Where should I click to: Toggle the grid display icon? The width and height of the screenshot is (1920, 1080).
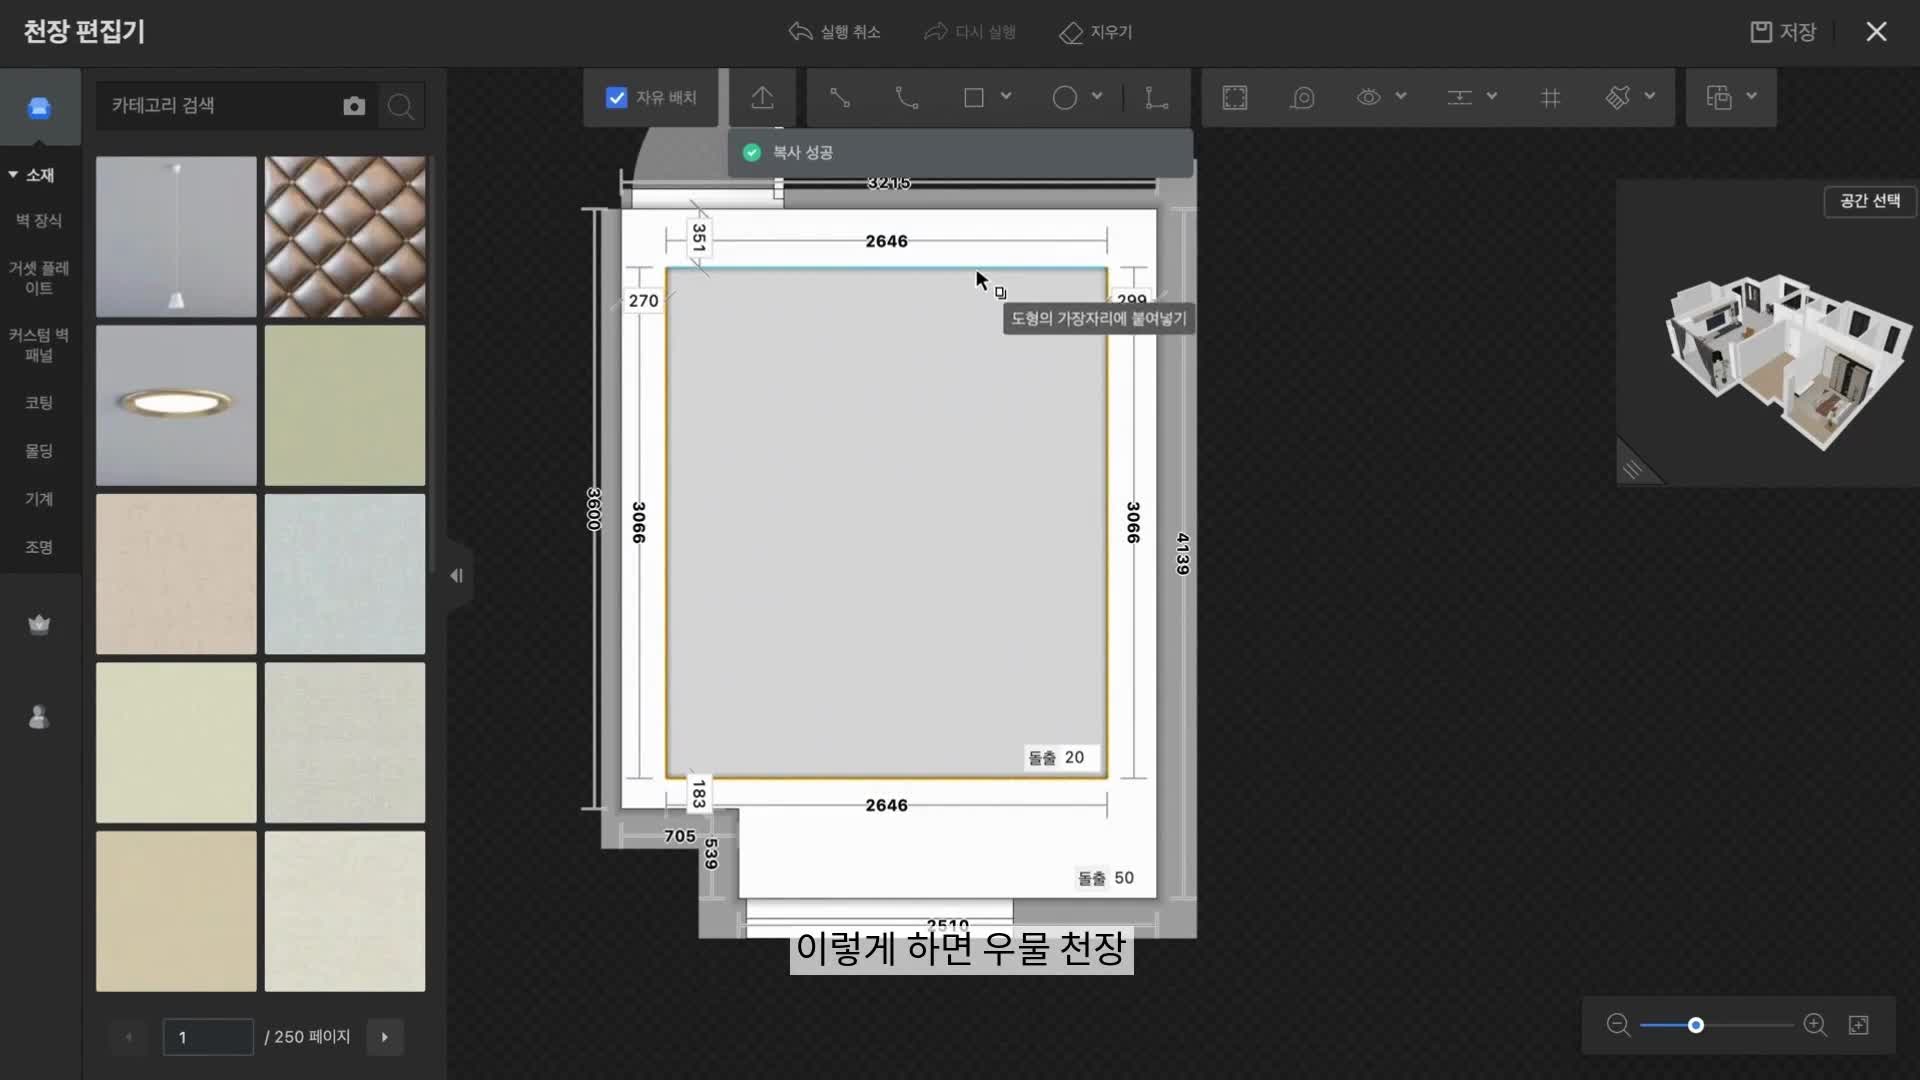1550,98
